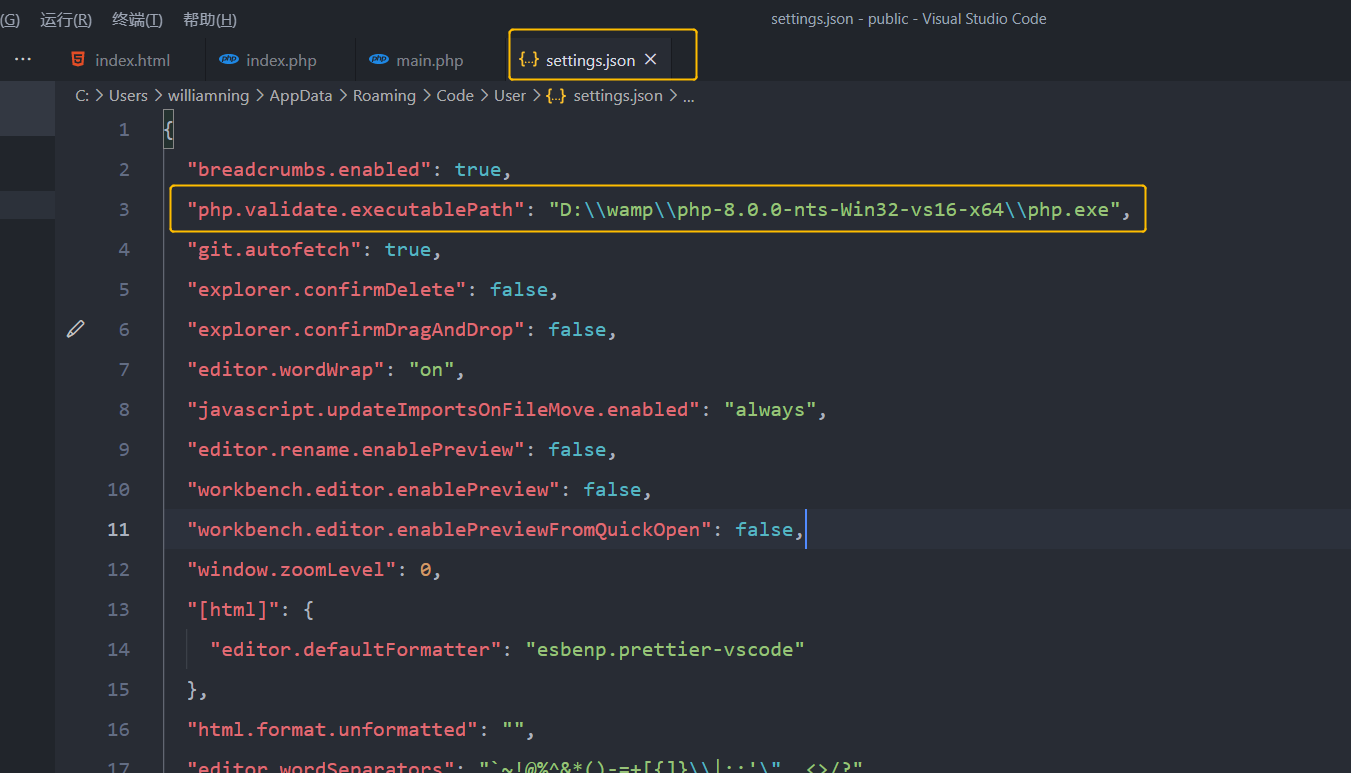Click the pencil edit icon beside line 6

[x=75, y=328]
